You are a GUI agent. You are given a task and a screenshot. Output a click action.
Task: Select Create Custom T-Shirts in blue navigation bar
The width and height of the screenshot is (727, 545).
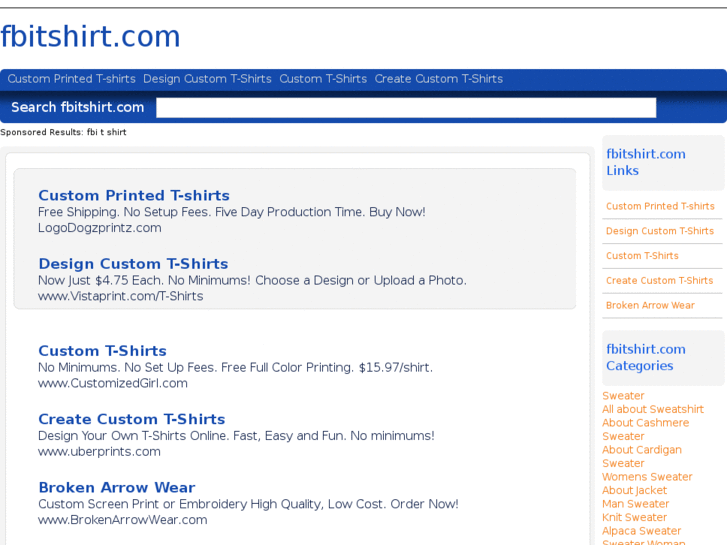(439, 79)
